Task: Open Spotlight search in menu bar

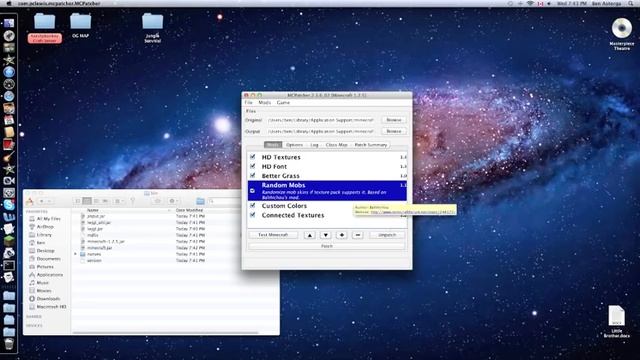Action: click(631, 3)
